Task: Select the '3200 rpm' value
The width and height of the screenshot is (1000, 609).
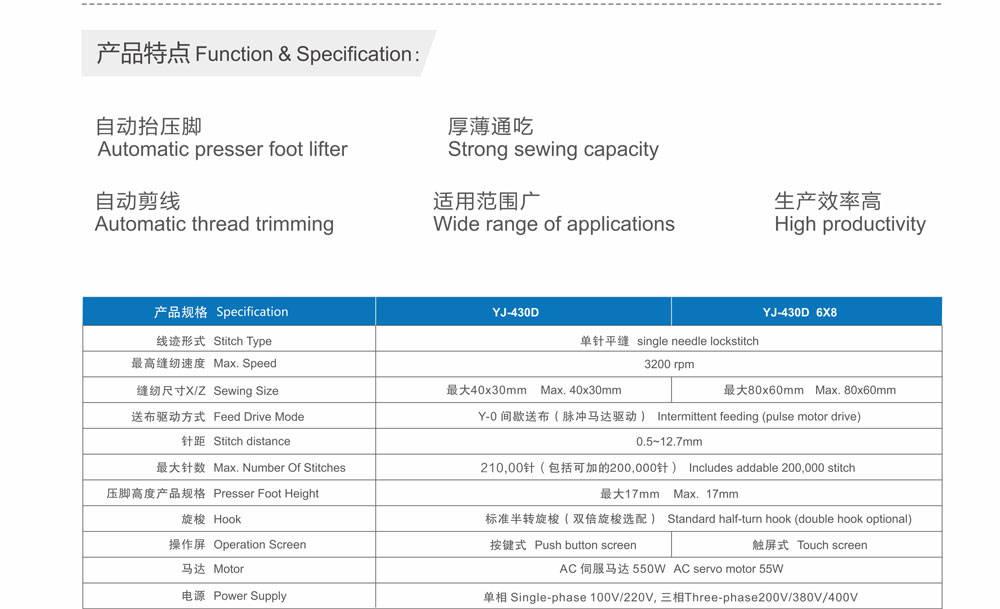Action: 669,364
